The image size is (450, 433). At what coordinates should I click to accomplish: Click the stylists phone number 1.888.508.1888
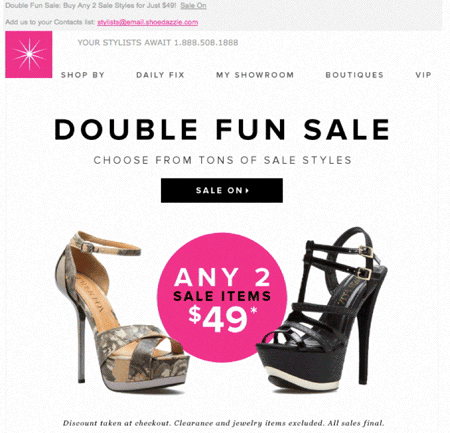pos(206,43)
